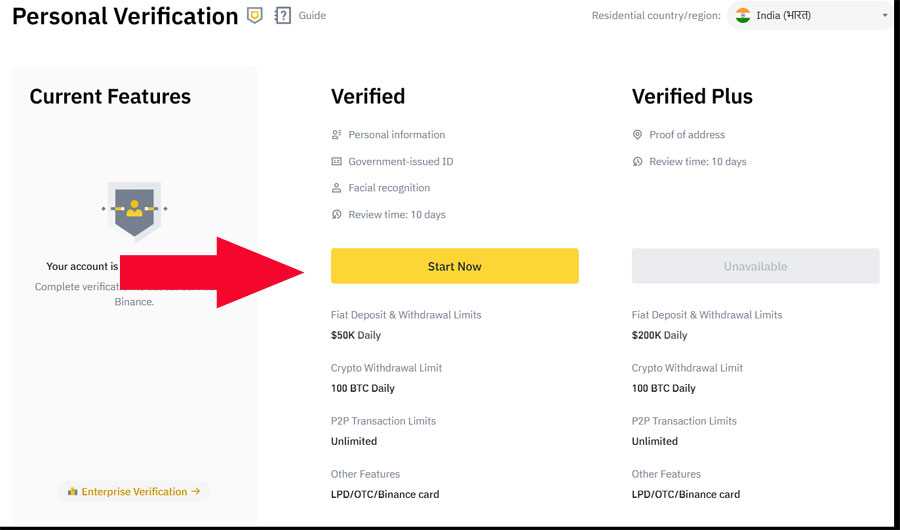The width and height of the screenshot is (900, 530).
Task: Click the Unavailable button under Verified Plus
Action: point(755,266)
